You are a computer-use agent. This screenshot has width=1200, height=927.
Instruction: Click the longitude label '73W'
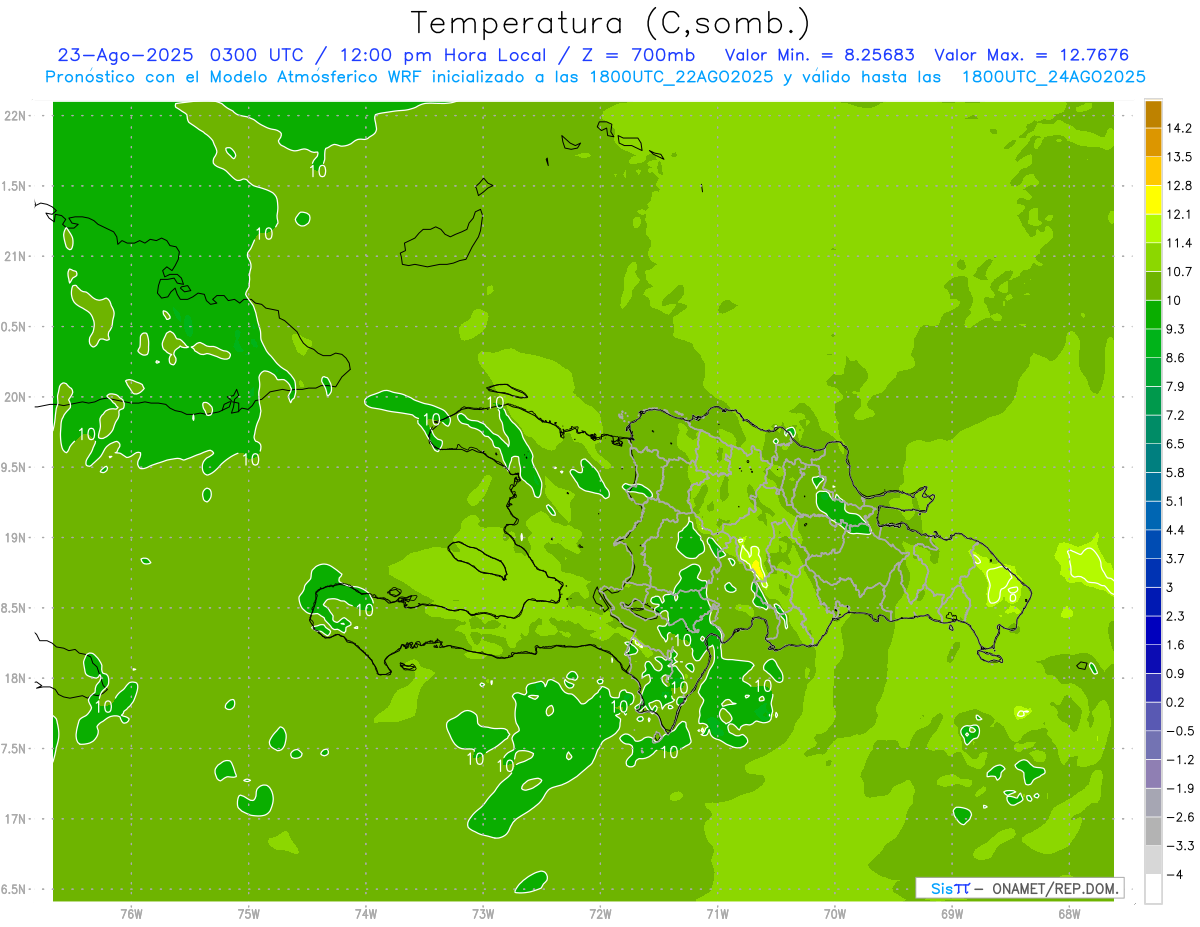(x=483, y=914)
